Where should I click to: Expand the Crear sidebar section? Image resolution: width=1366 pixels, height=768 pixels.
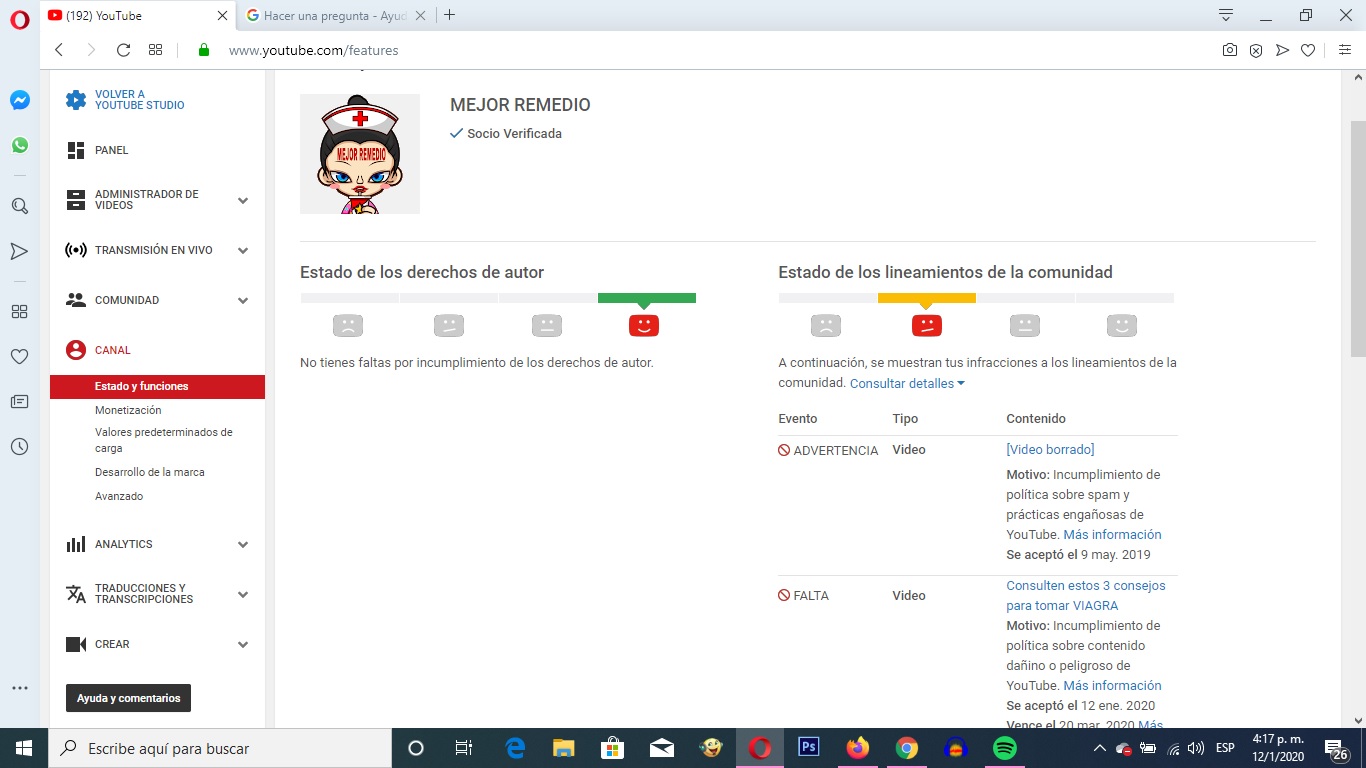point(243,644)
